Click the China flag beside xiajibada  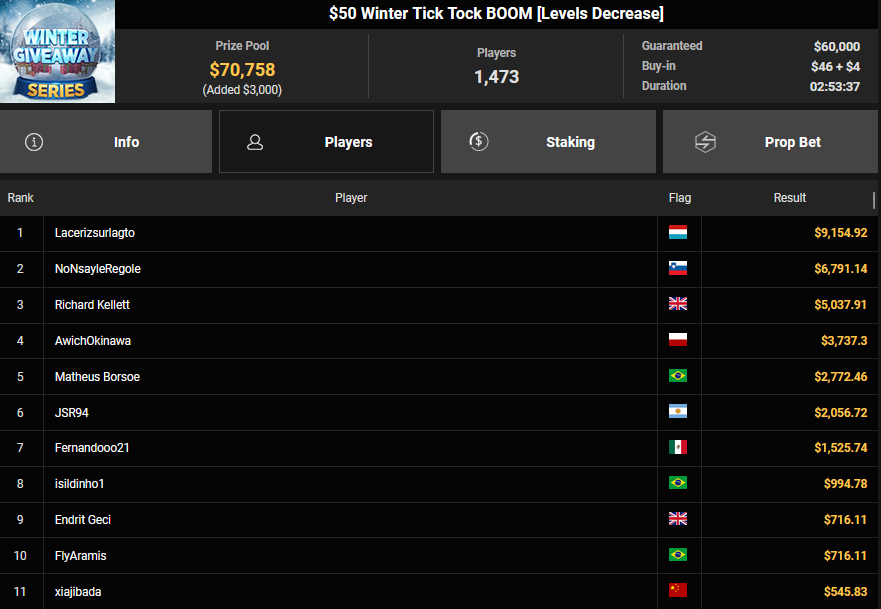[x=678, y=591]
